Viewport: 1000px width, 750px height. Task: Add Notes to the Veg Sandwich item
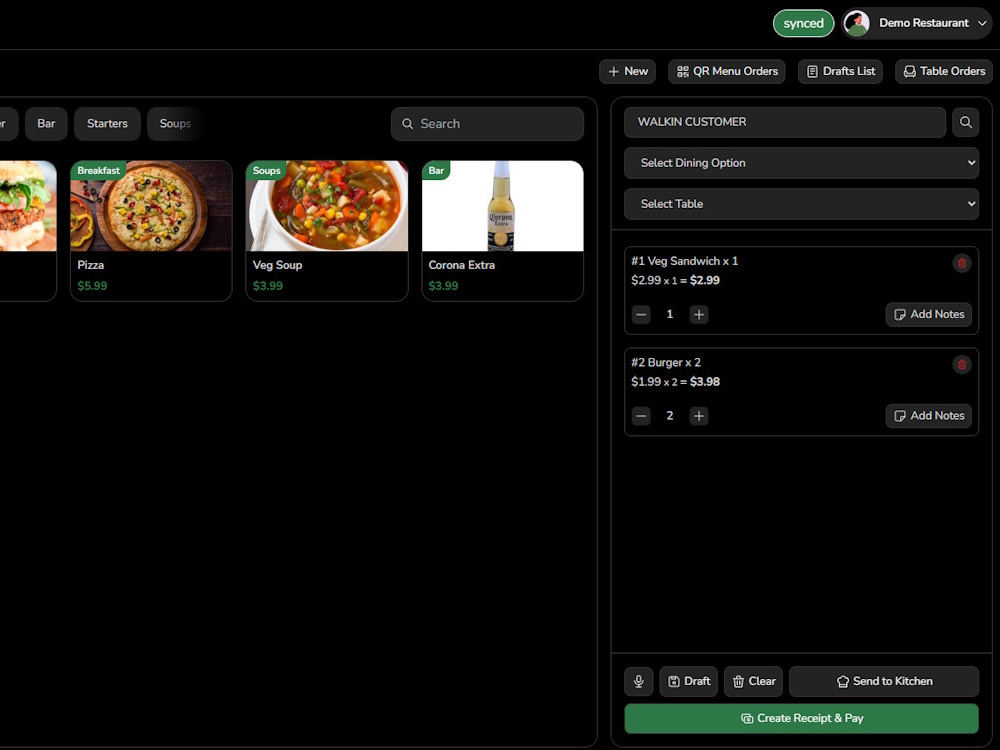click(x=929, y=314)
